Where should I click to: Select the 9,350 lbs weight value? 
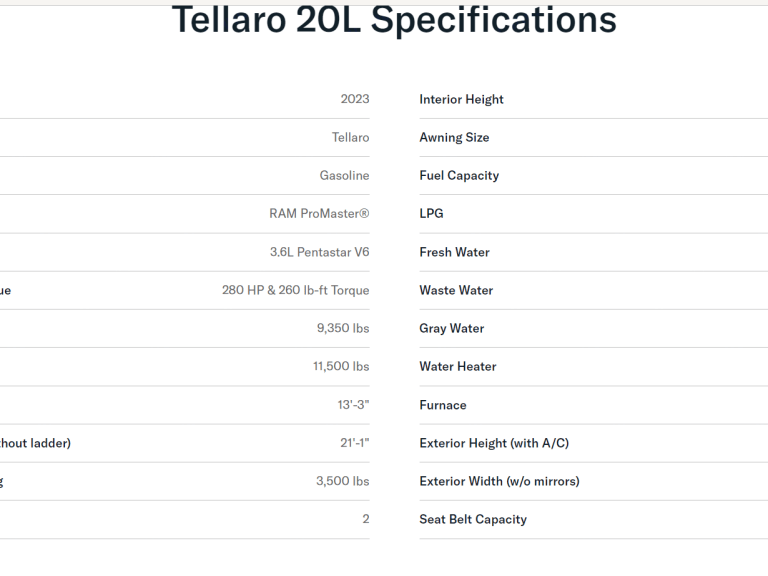(343, 328)
